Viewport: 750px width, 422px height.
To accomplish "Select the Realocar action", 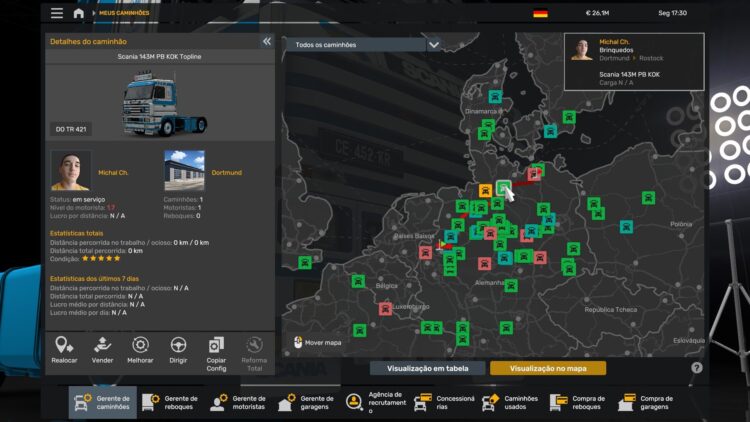I will point(64,350).
